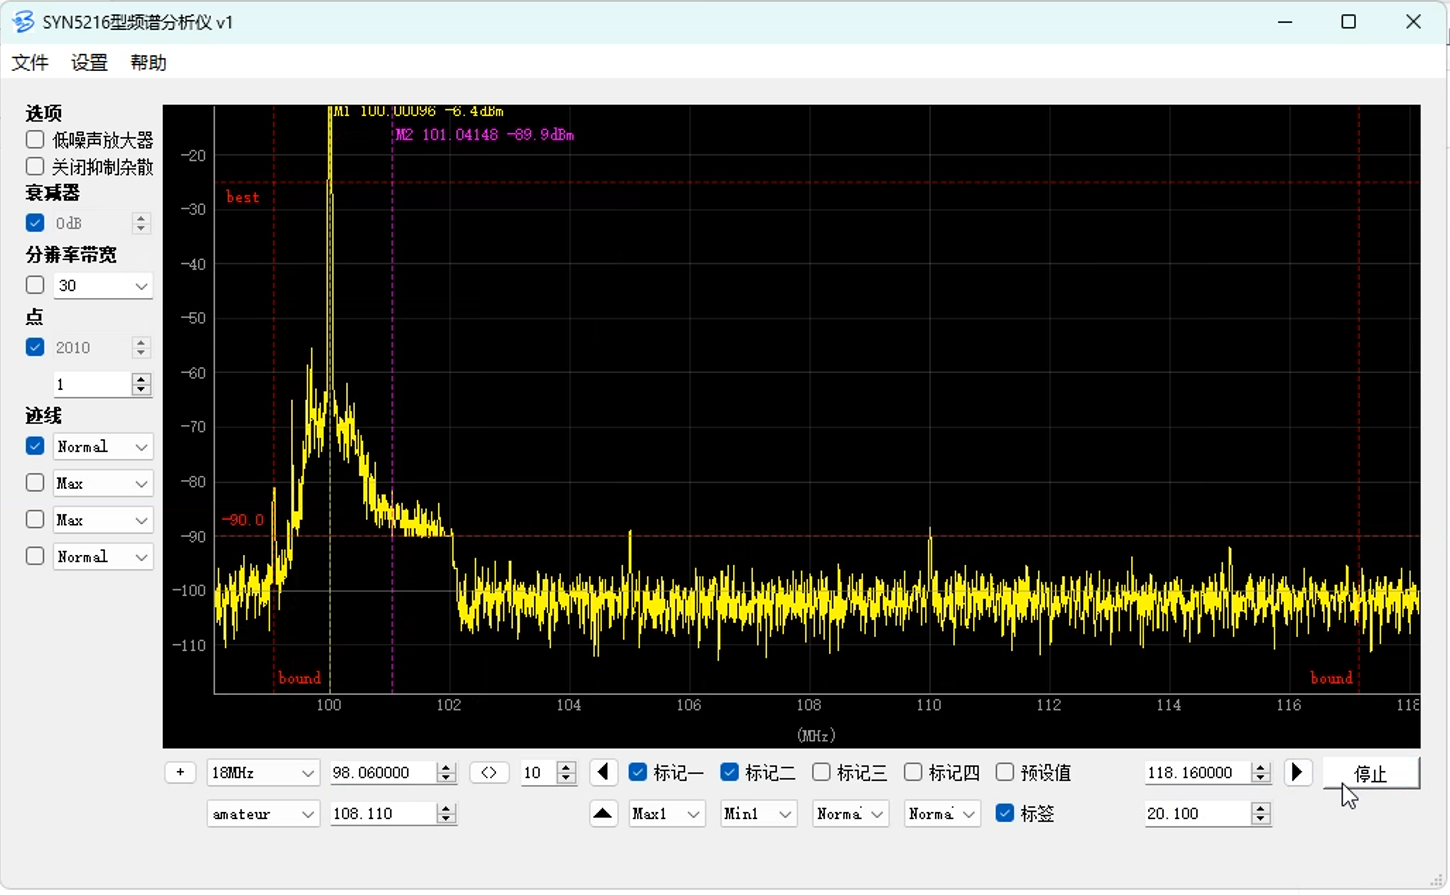Decrease the 98.060000 start frequency stepper

(x=447, y=778)
